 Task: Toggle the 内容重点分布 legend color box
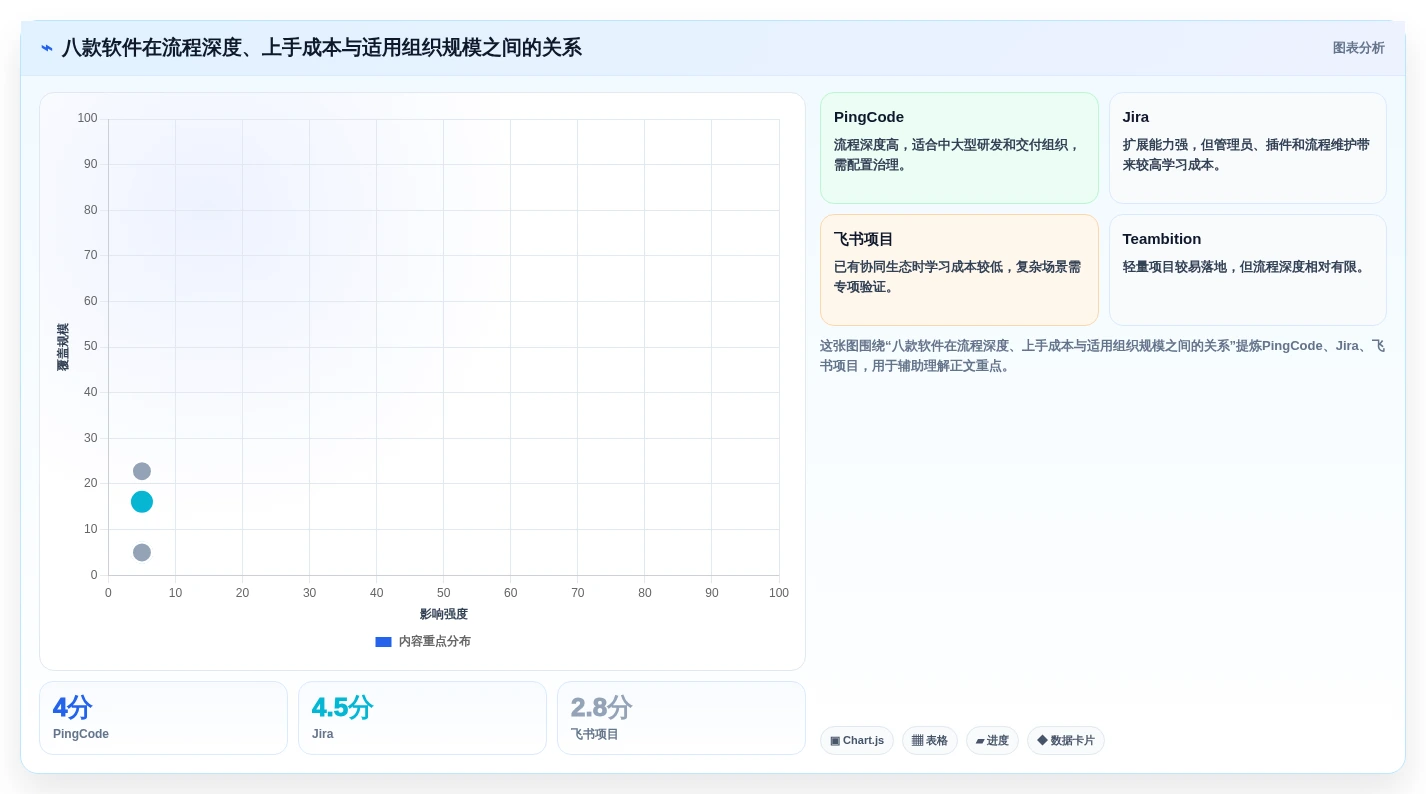383,642
